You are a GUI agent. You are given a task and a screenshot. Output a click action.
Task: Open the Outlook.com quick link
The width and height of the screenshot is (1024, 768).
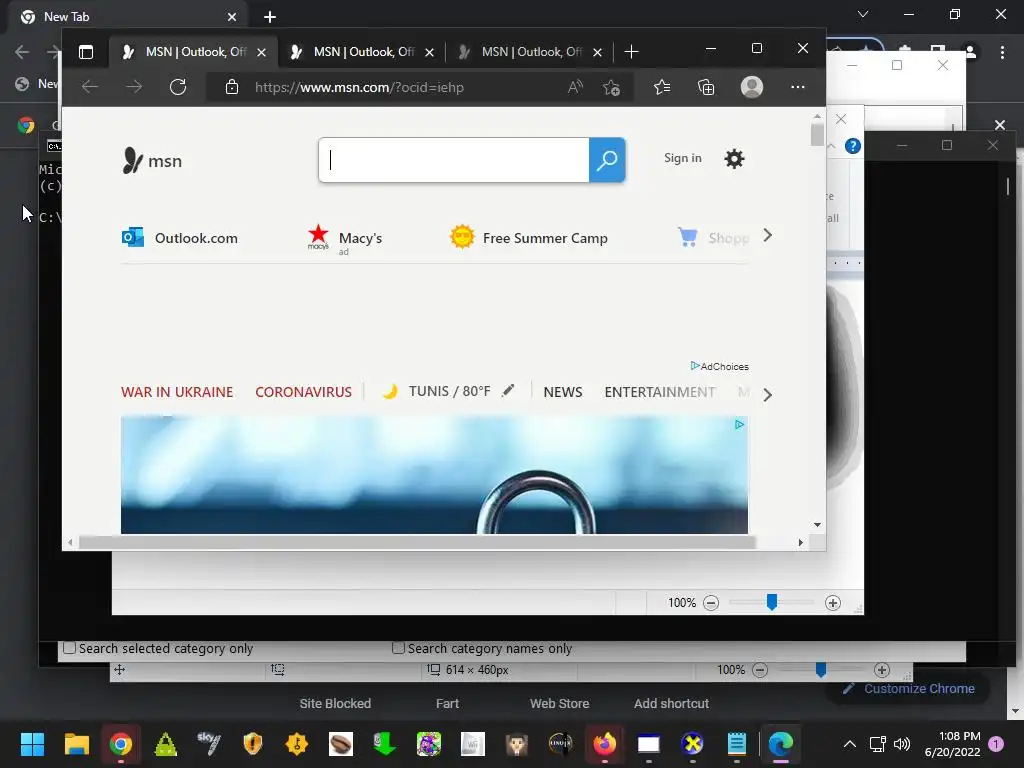coord(180,238)
